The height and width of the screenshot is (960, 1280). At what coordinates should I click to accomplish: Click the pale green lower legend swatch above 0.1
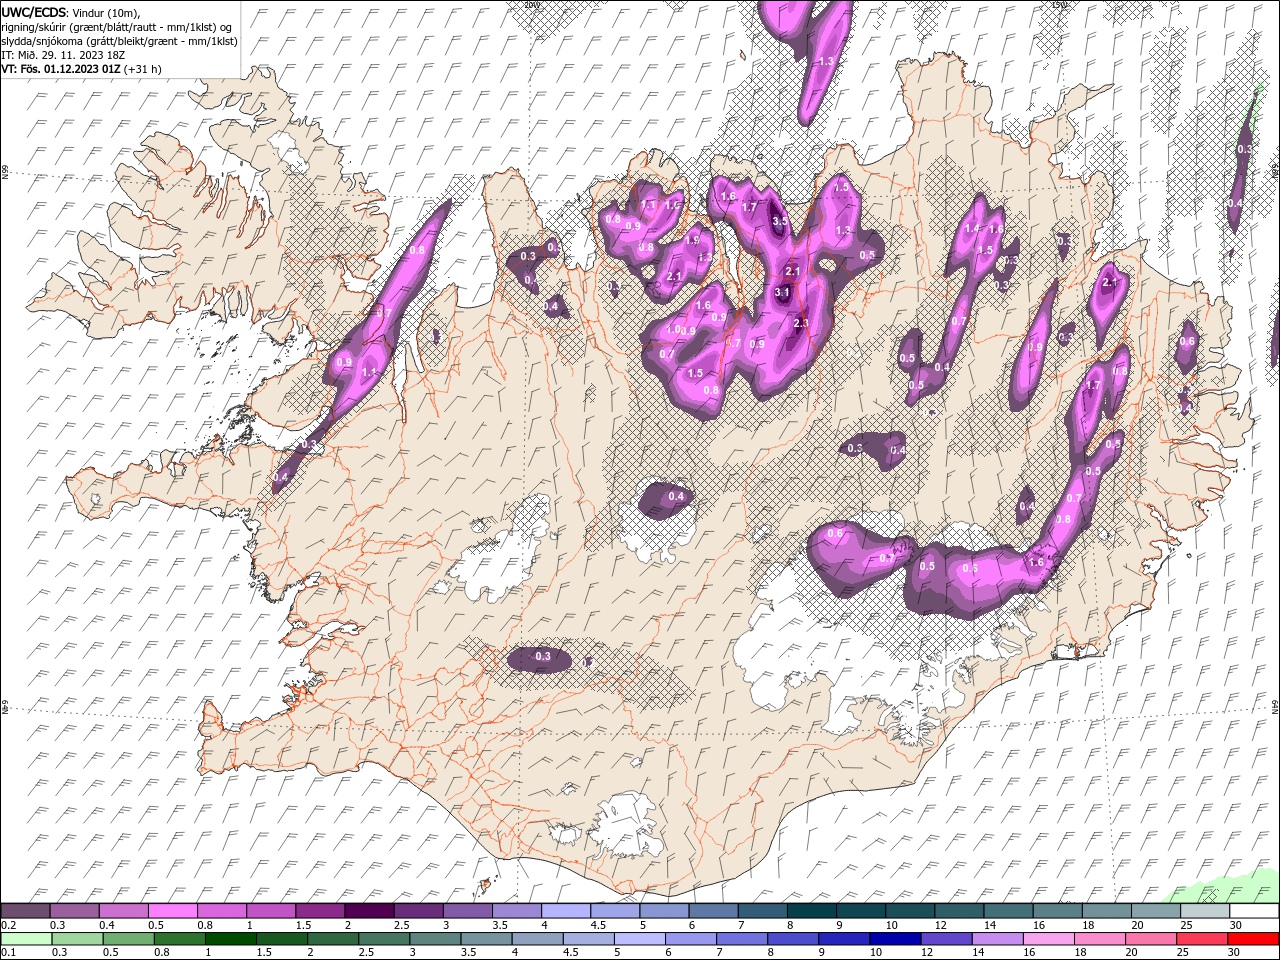pos(26,939)
